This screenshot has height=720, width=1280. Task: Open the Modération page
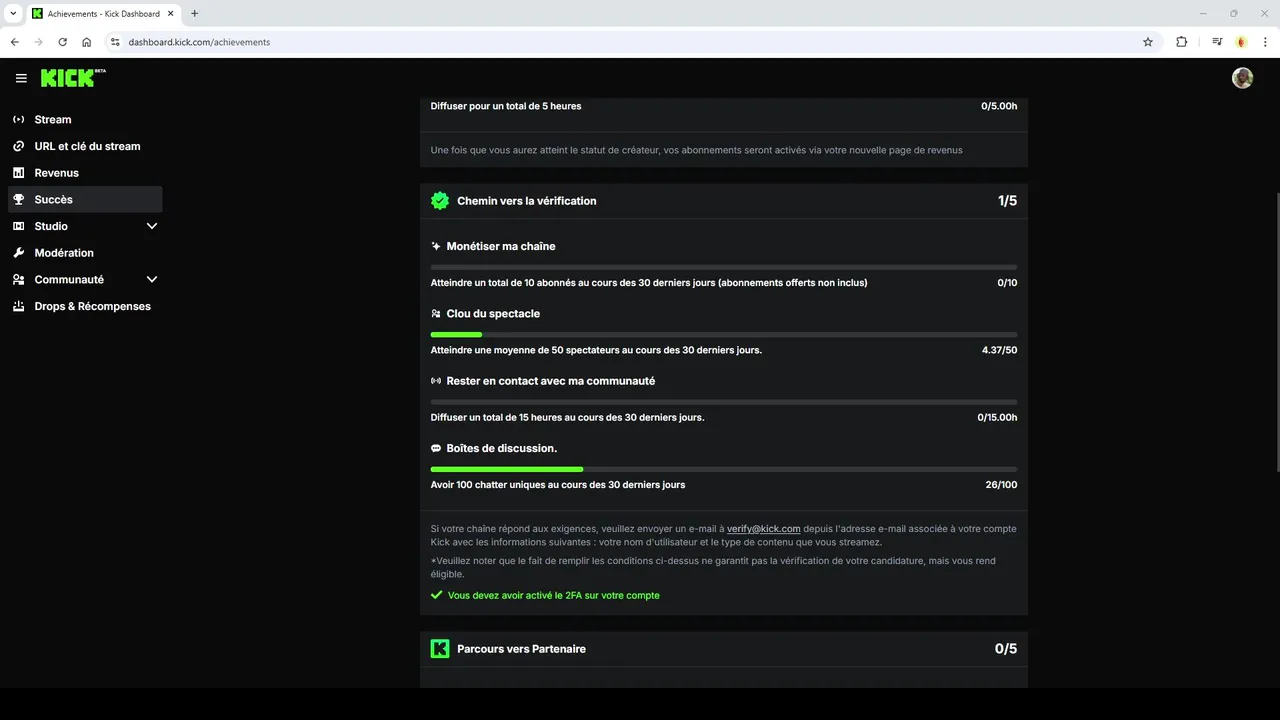coord(85,253)
